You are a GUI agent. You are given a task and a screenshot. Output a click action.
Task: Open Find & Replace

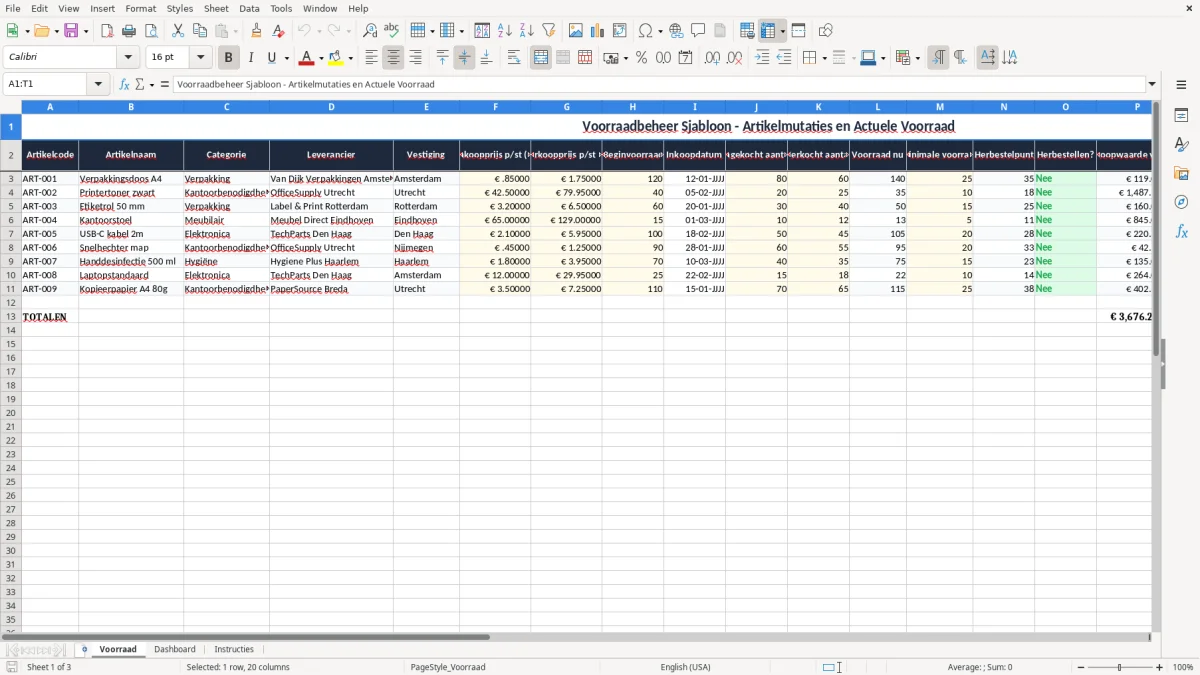pos(370,31)
